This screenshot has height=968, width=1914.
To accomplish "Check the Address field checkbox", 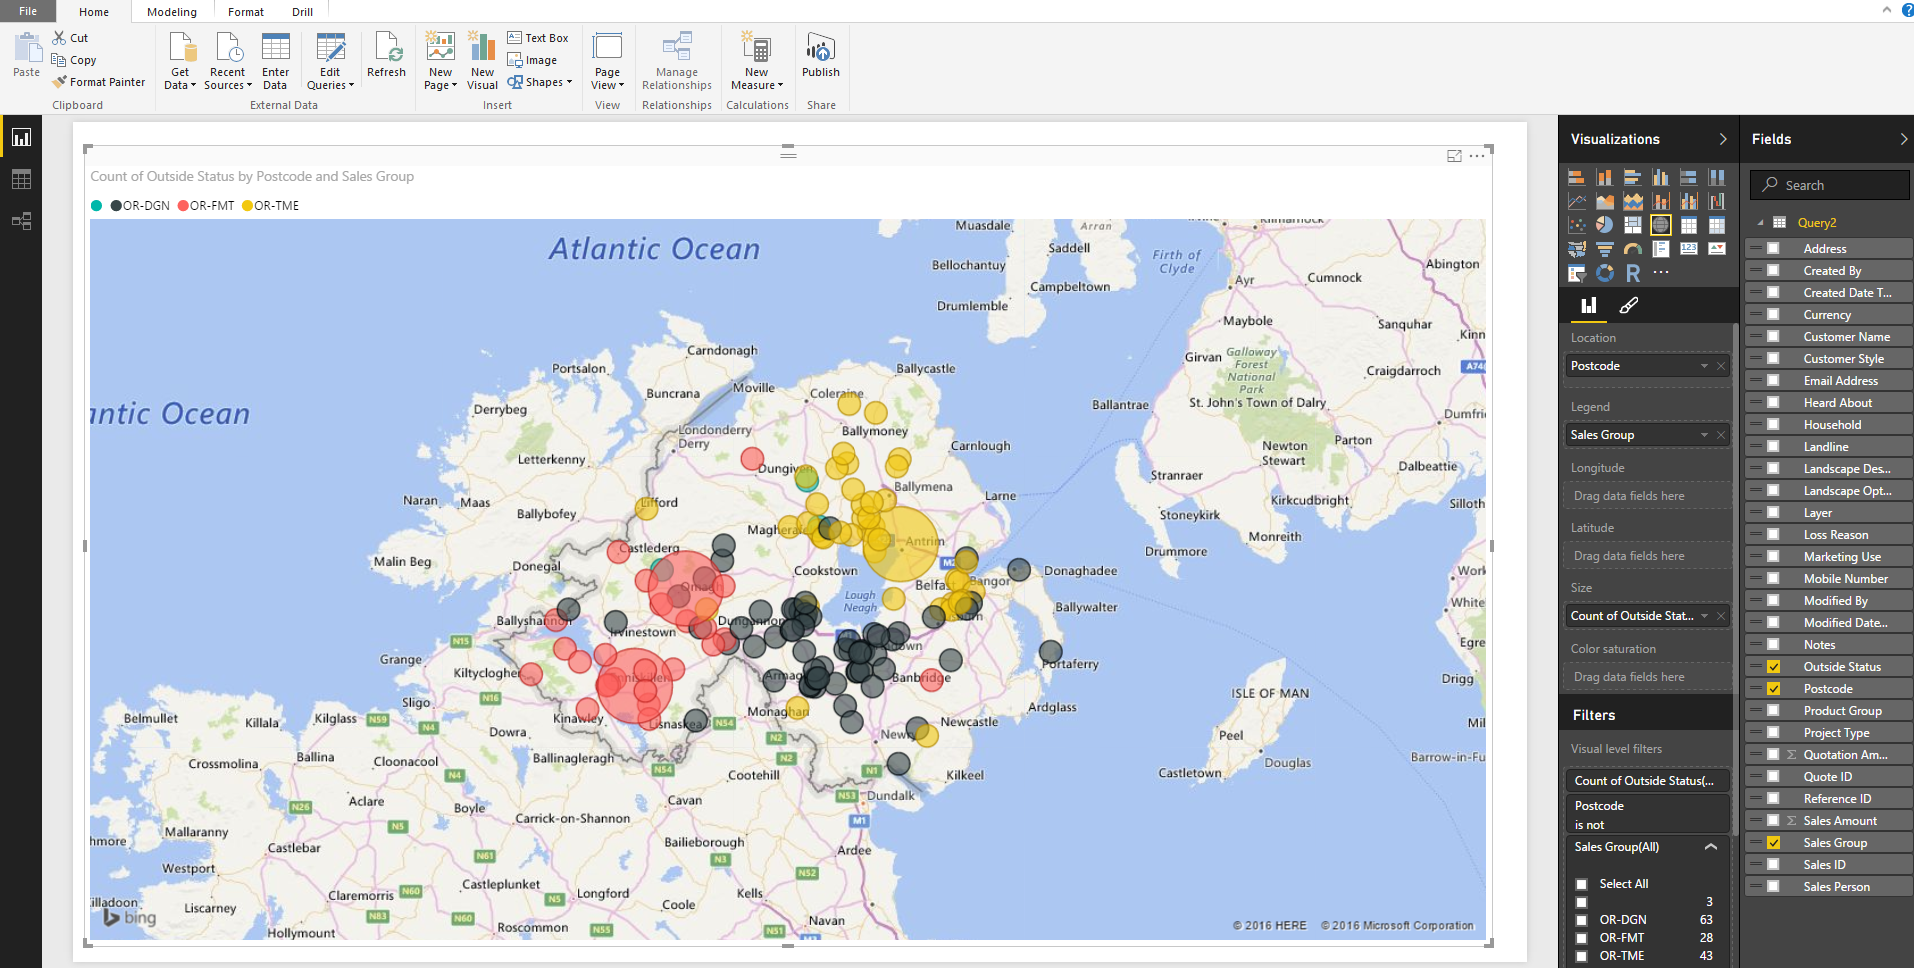I will tap(1773, 248).
